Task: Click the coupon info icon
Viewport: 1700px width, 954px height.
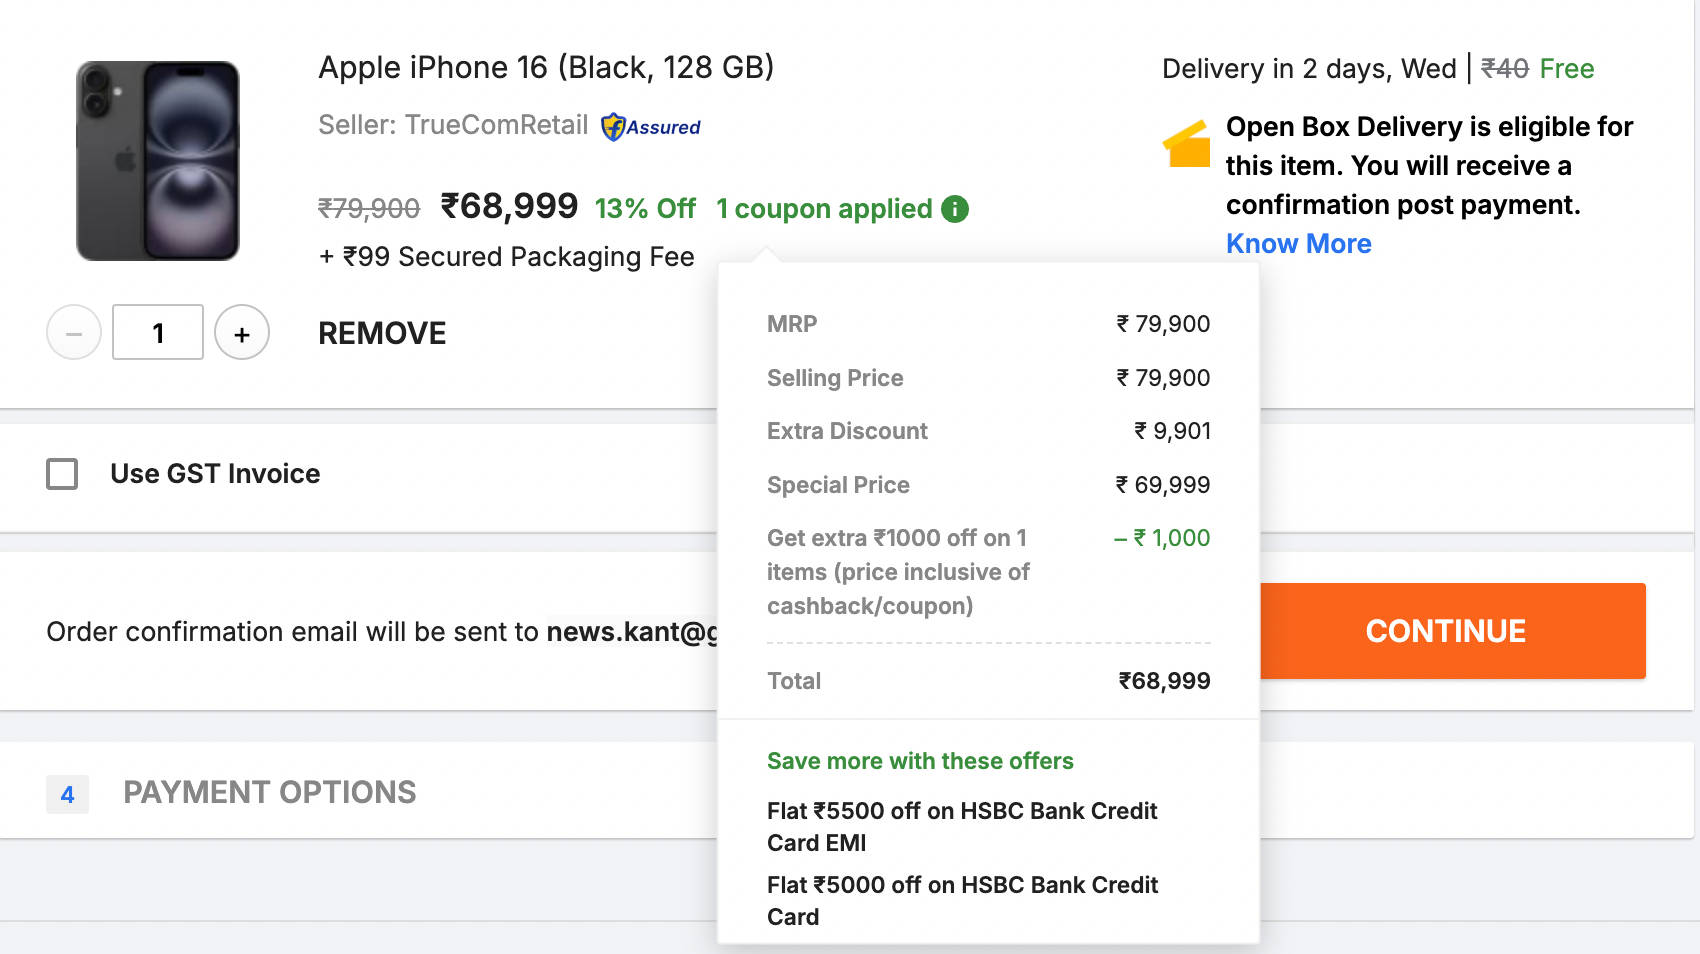Action: 955,209
